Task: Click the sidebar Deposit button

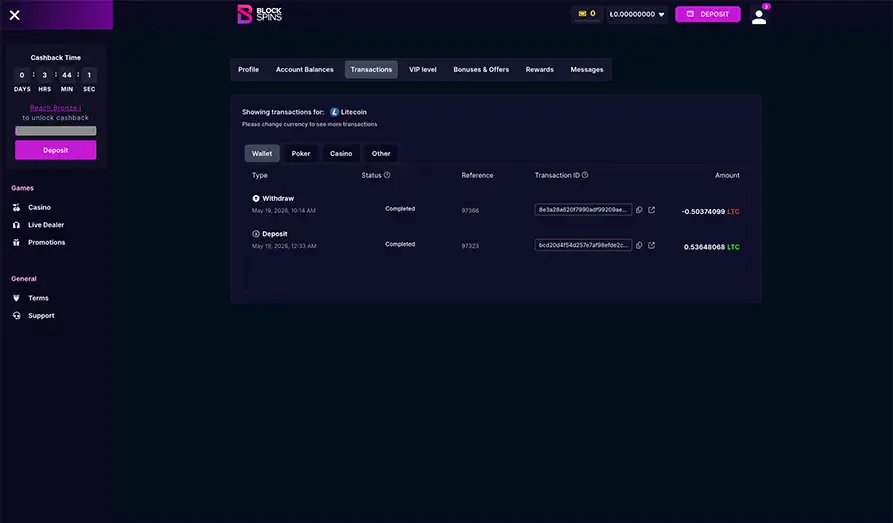Action: pos(55,150)
